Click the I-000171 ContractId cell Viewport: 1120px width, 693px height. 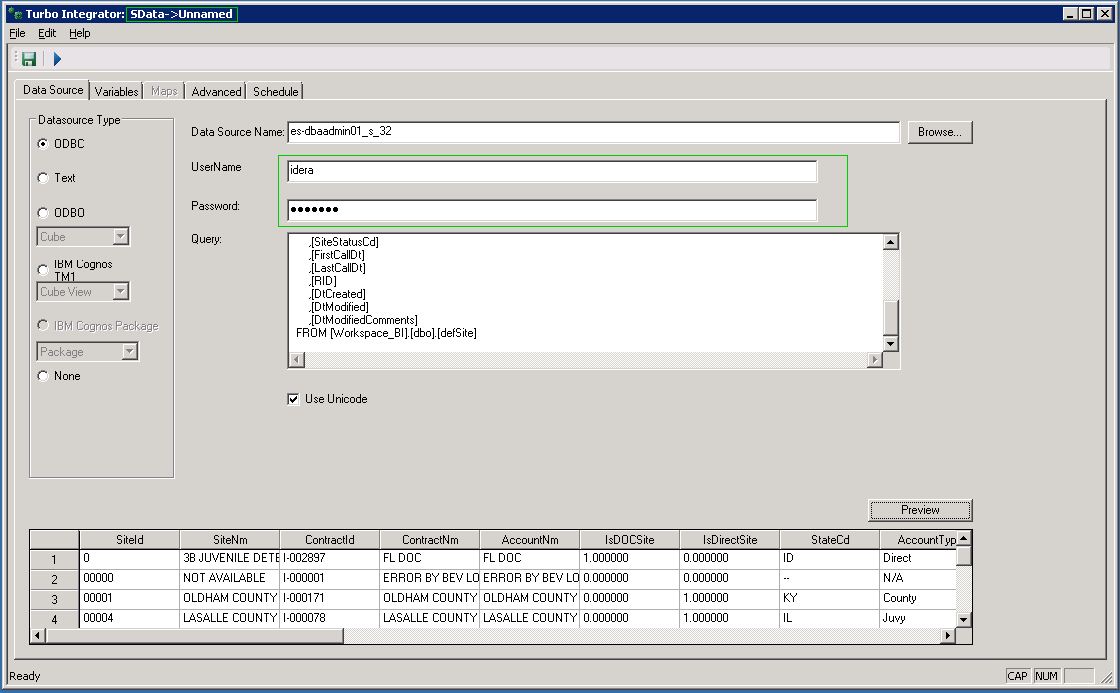[x=329, y=598]
